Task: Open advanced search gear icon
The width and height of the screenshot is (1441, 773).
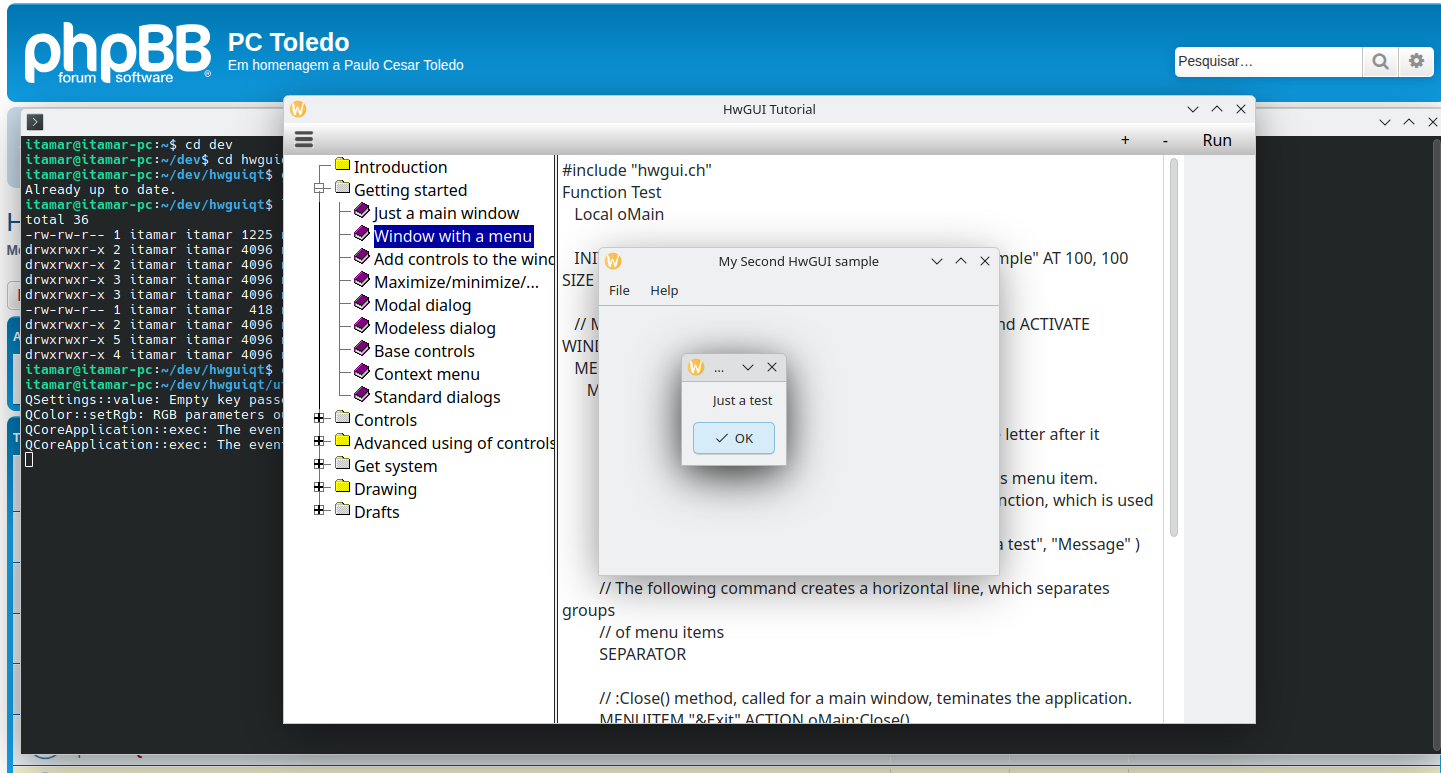Action: (1416, 61)
